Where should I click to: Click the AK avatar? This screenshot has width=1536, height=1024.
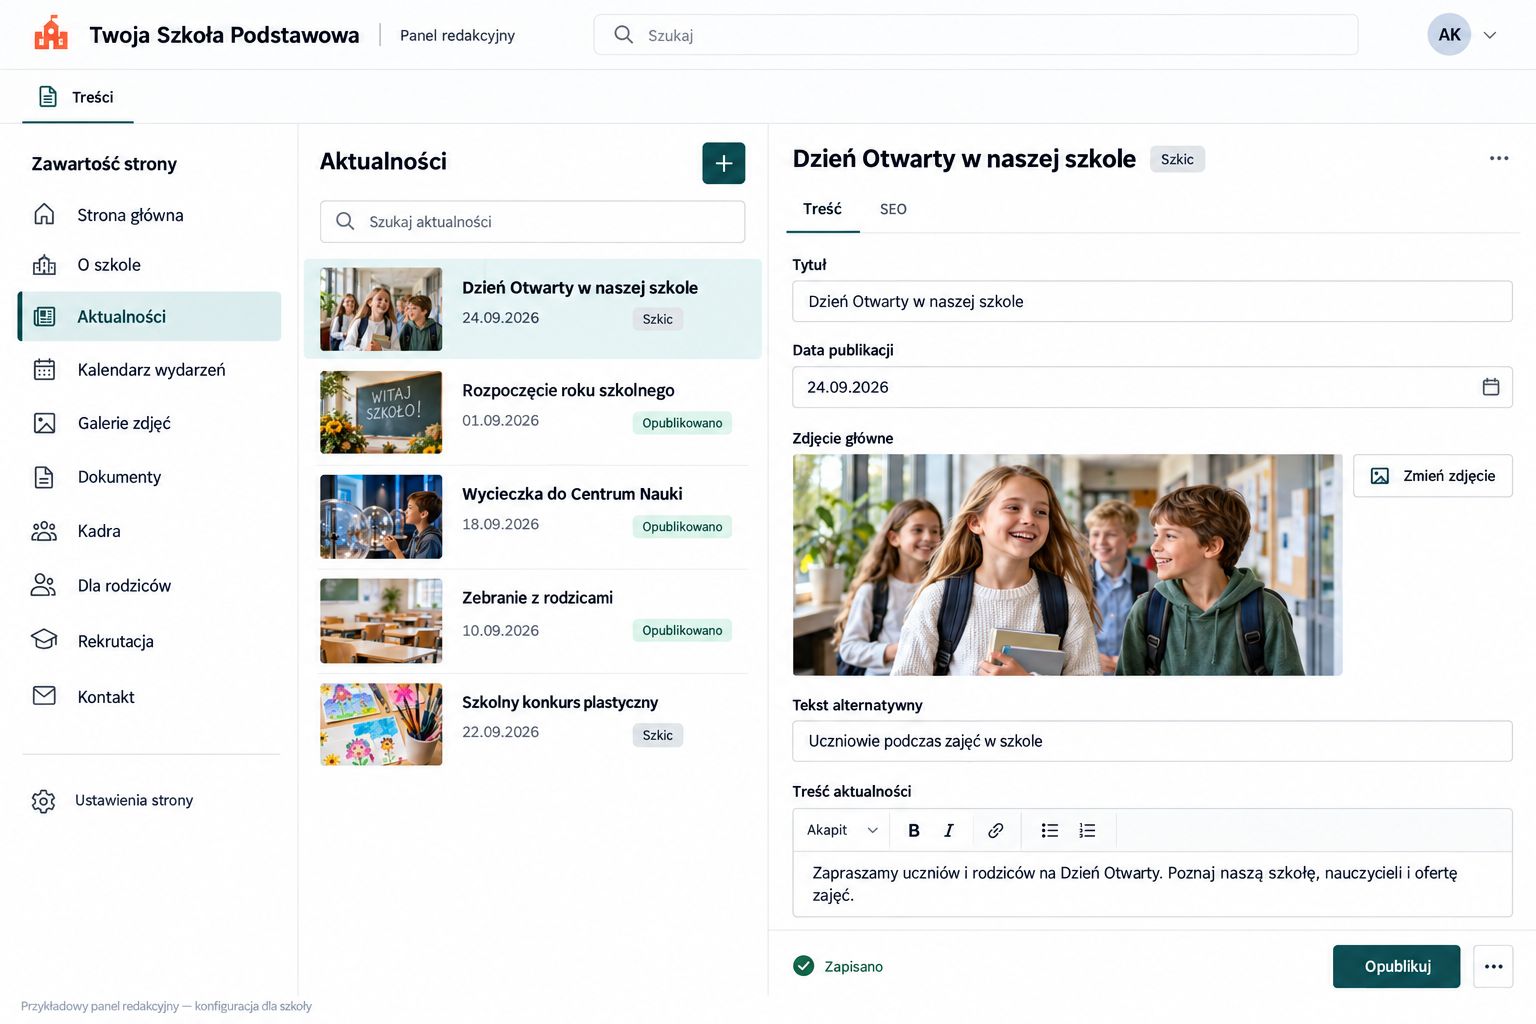(1449, 35)
